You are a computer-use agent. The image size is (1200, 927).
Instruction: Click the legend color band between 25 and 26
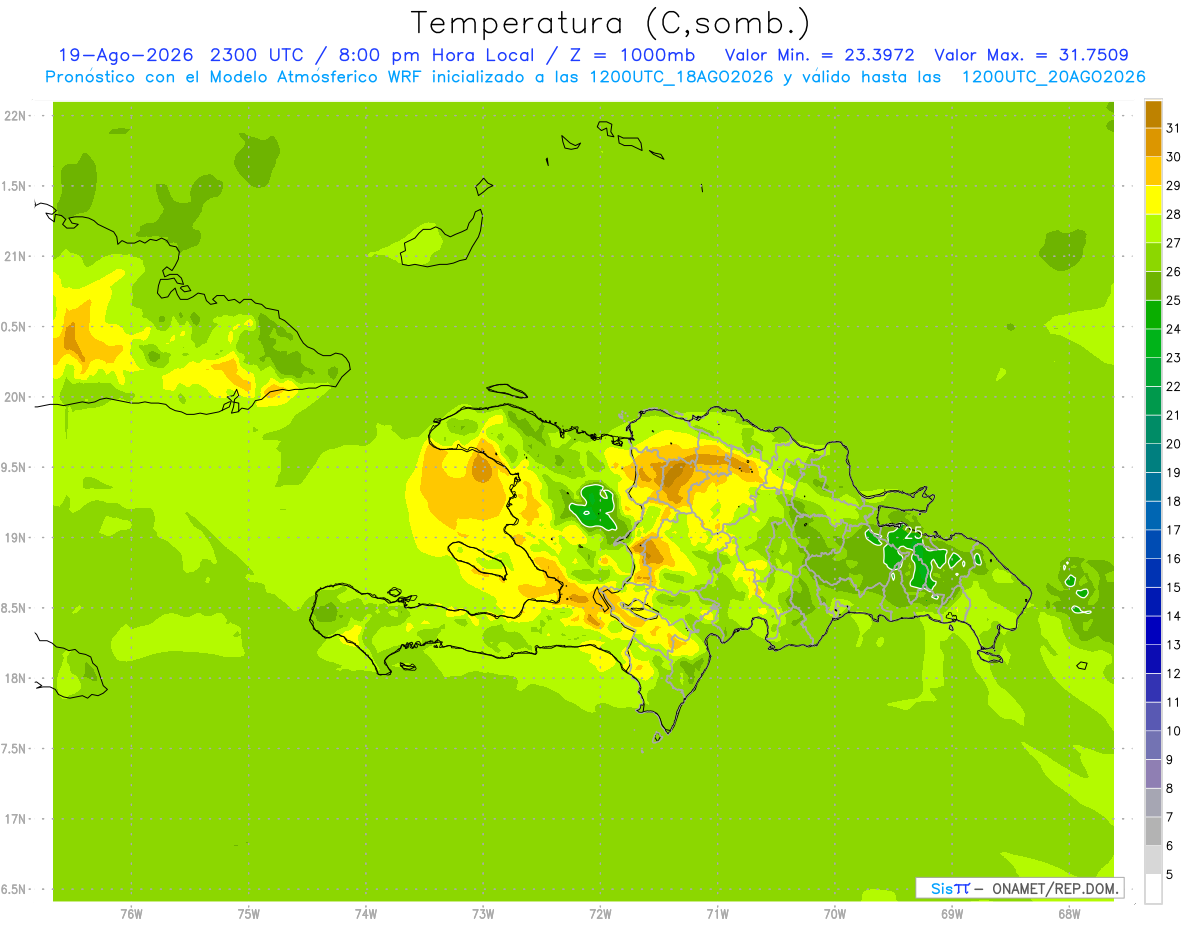[x=1153, y=285]
